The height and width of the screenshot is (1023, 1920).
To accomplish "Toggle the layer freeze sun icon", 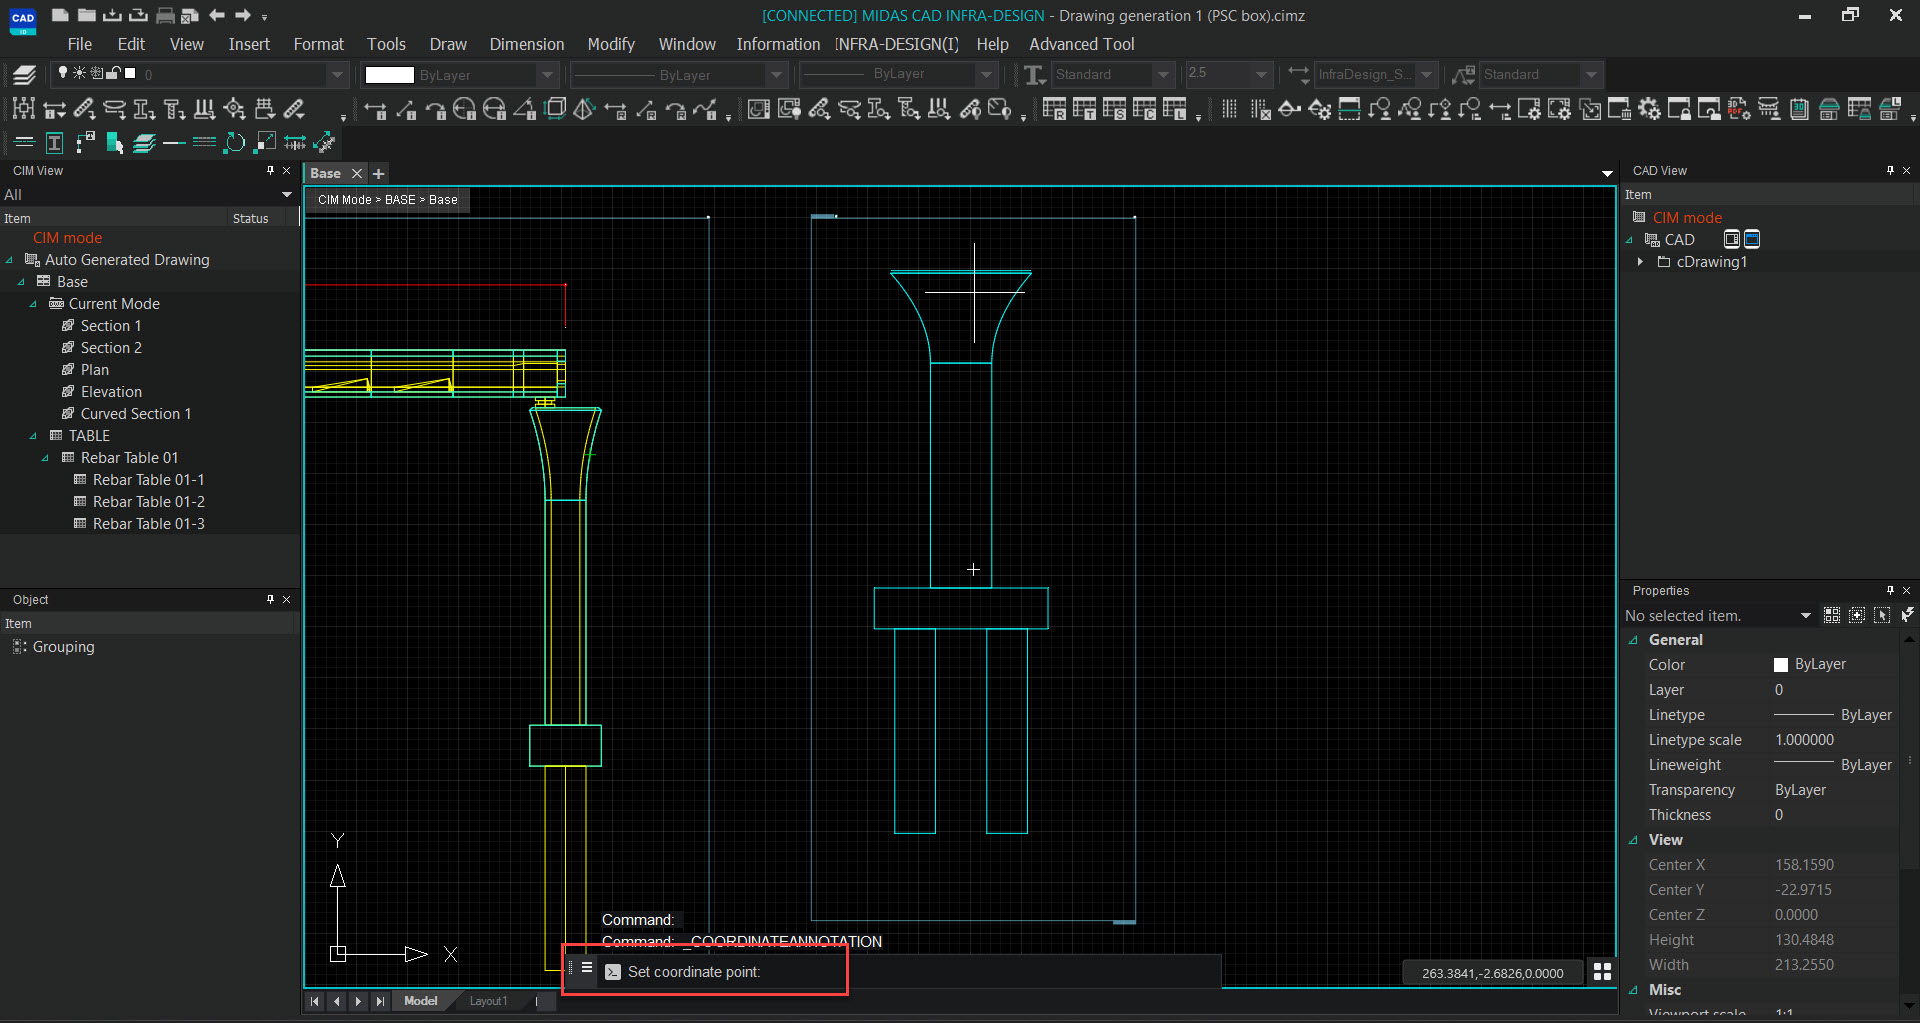I will tap(79, 73).
